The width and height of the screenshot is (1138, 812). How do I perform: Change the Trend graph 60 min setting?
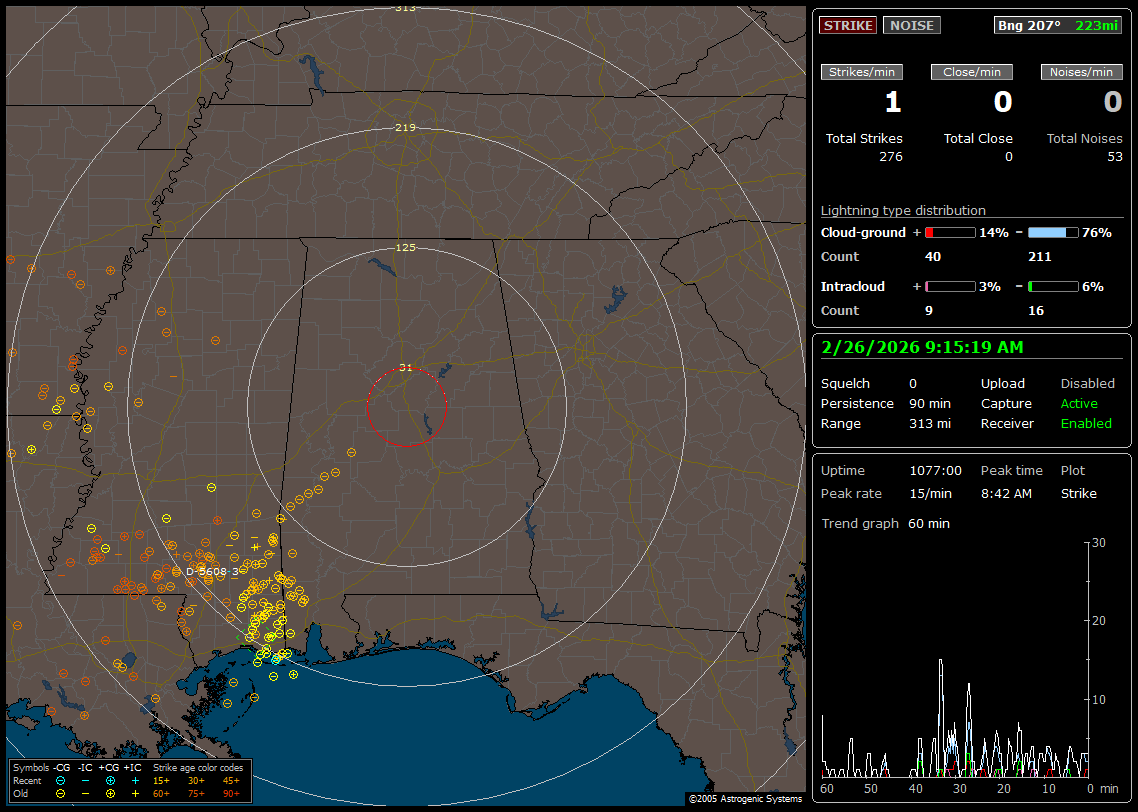[928, 523]
